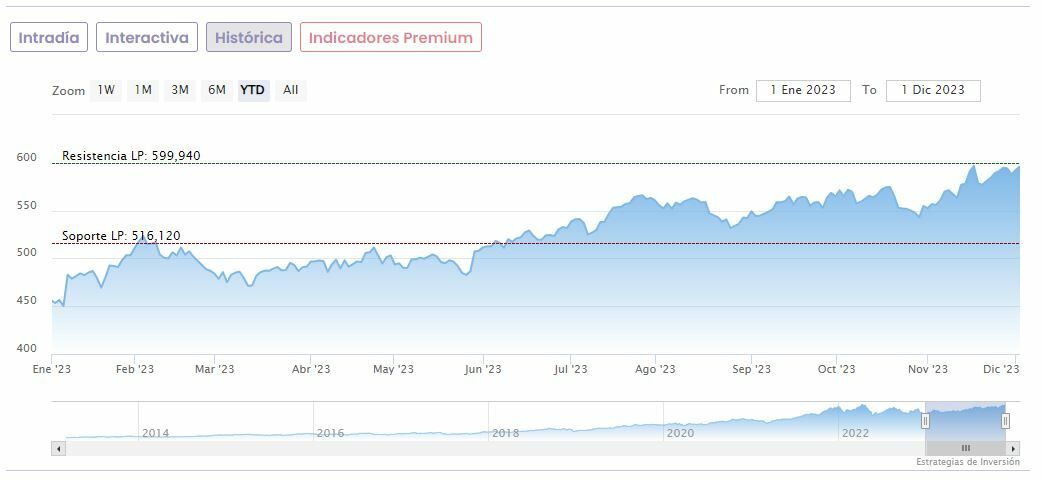
Task: Click the right range handle in navigator
Action: click(x=1006, y=421)
